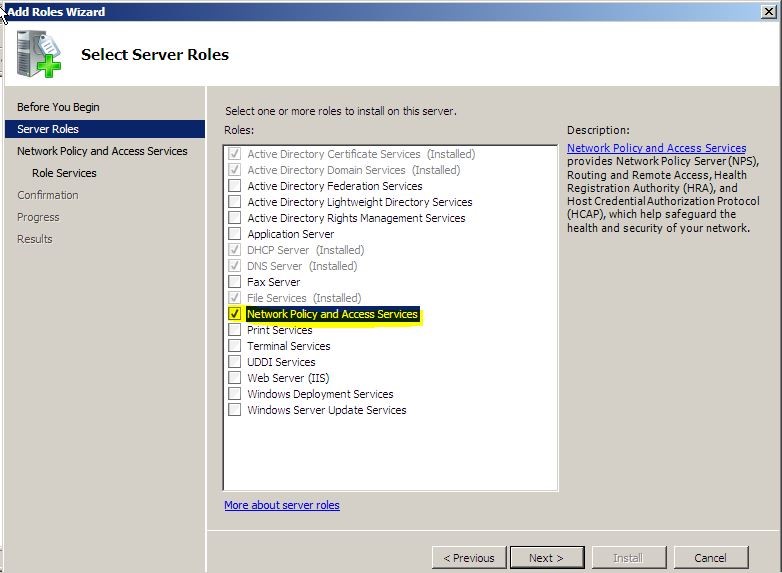The width and height of the screenshot is (782, 573).
Task: Click Active Directory Domain Services checkbox
Action: click(x=234, y=170)
